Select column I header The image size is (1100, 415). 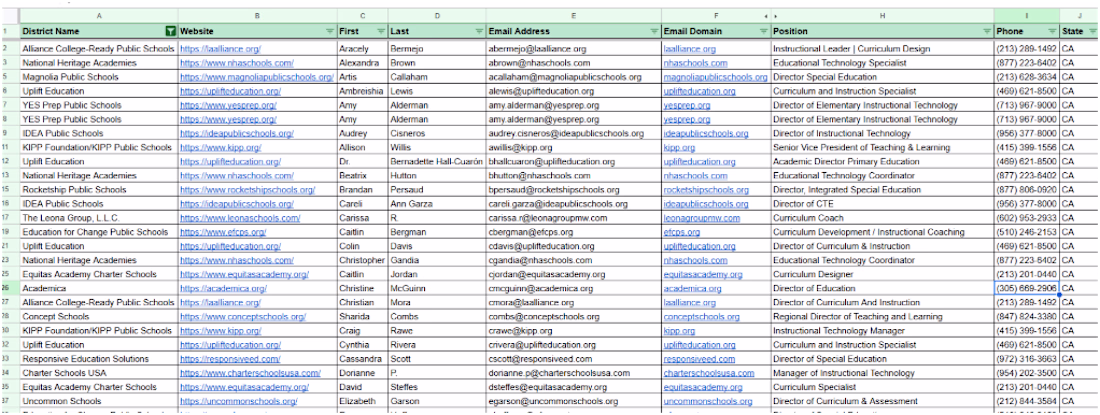click(x=1026, y=15)
